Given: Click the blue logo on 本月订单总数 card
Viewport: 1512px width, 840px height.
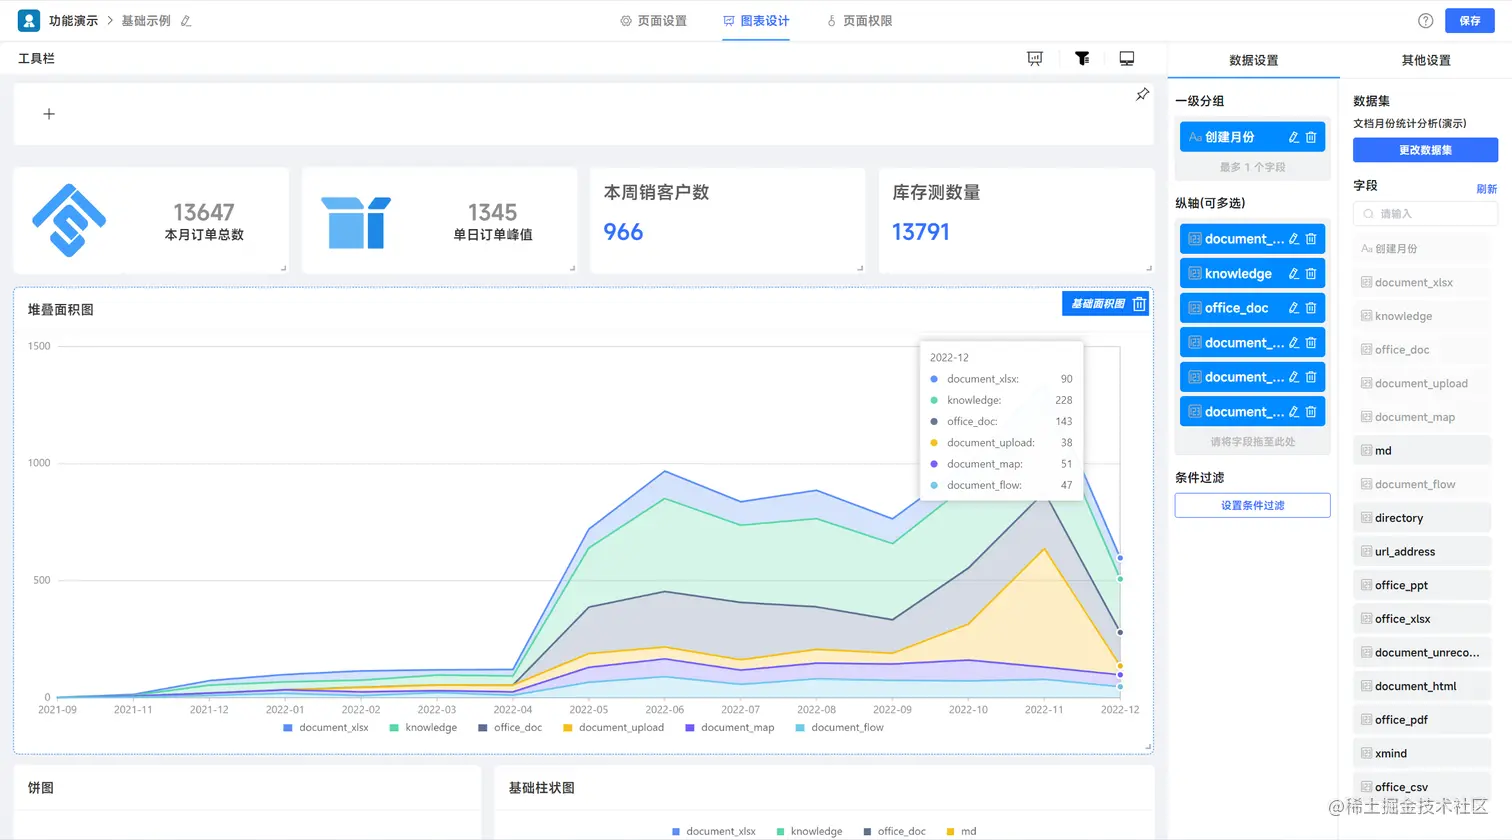Looking at the screenshot, I should [x=69, y=220].
